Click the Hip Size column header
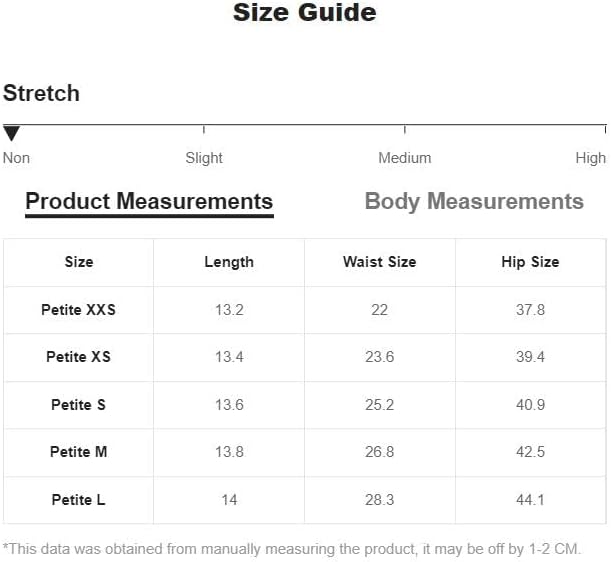Image resolution: width=612 pixels, height=562 pixels. [x=530, y=262]
